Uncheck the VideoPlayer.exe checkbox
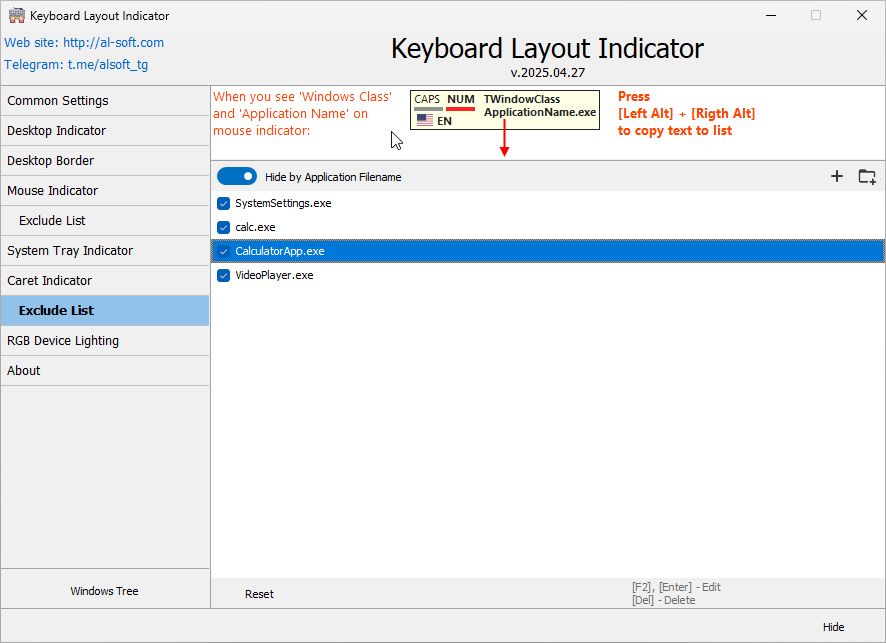Viewport: 886px width, 643px height. click(x=222, y=275)
